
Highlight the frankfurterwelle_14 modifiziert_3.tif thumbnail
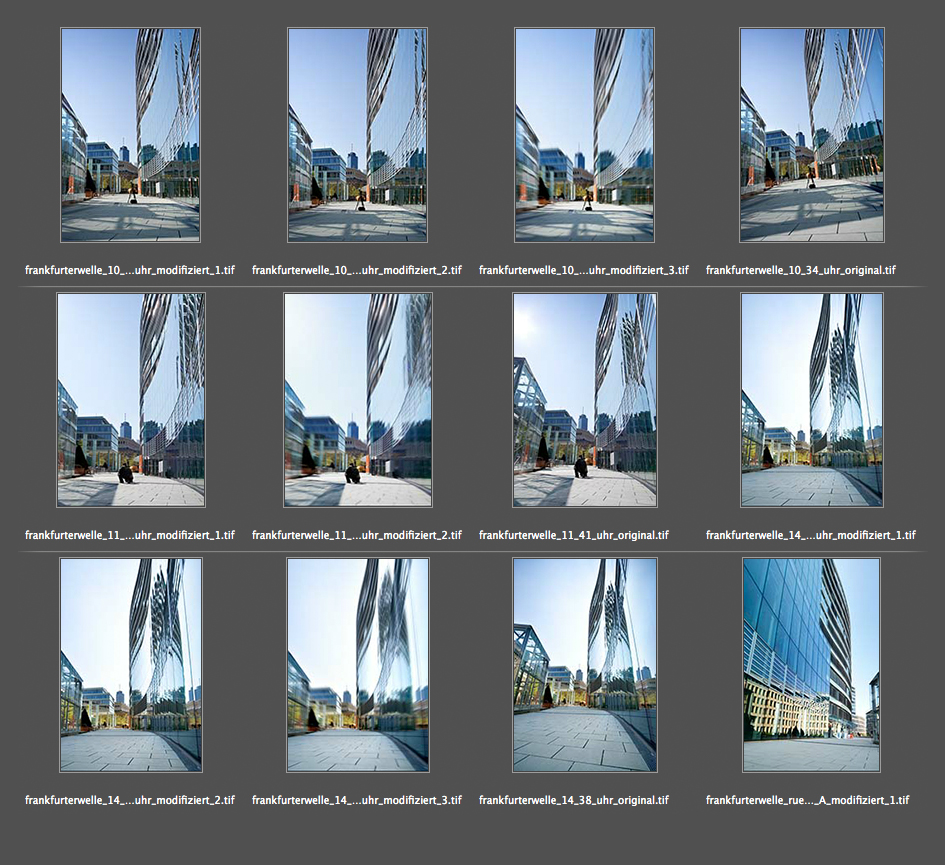click(357, 665)
